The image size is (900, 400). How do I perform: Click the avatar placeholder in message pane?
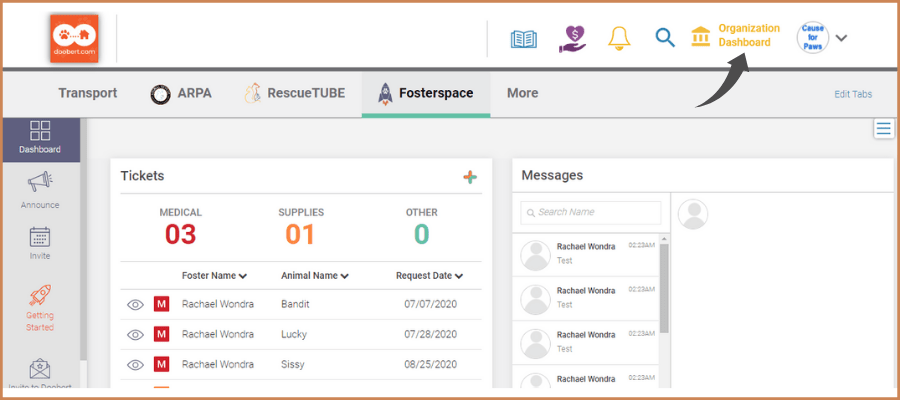click(x=693, y=214)
